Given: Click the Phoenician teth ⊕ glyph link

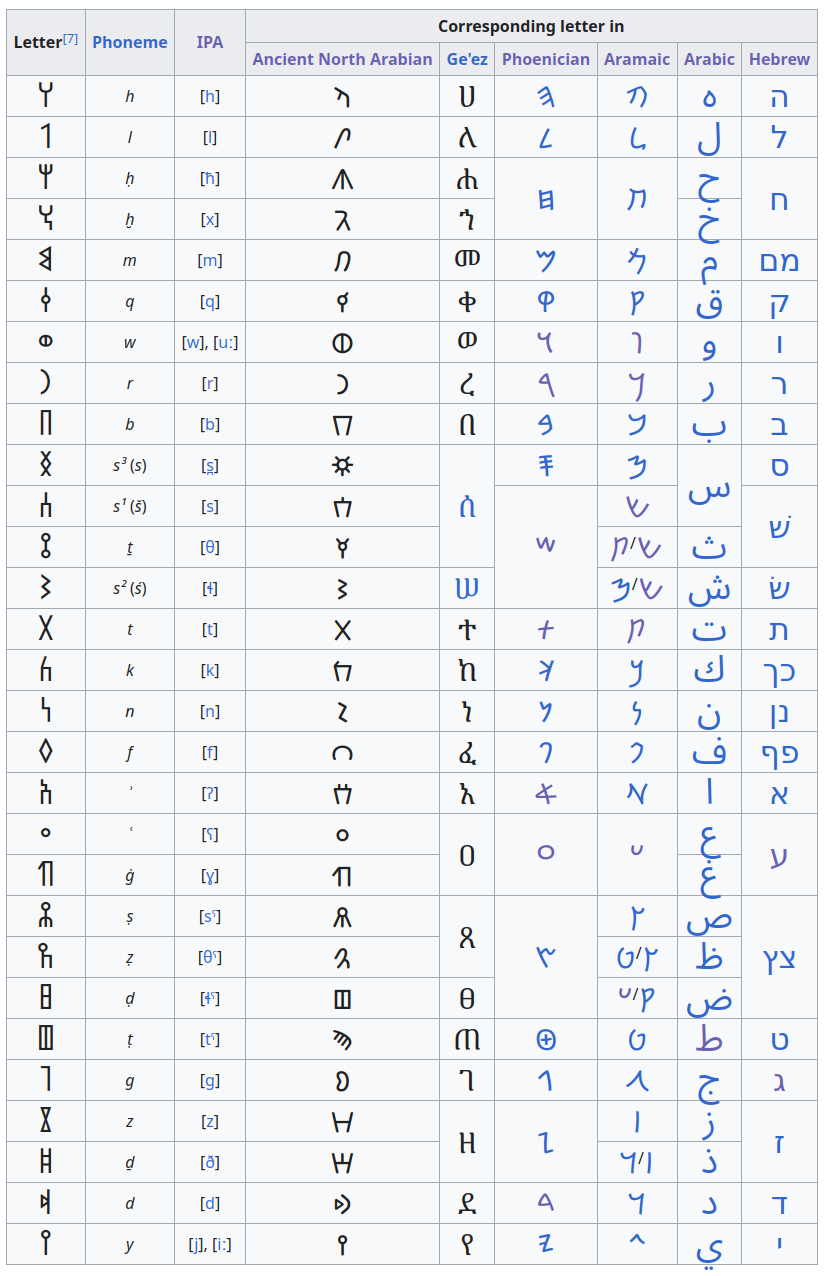Looking at the screenshot, I should (546, 1040).
